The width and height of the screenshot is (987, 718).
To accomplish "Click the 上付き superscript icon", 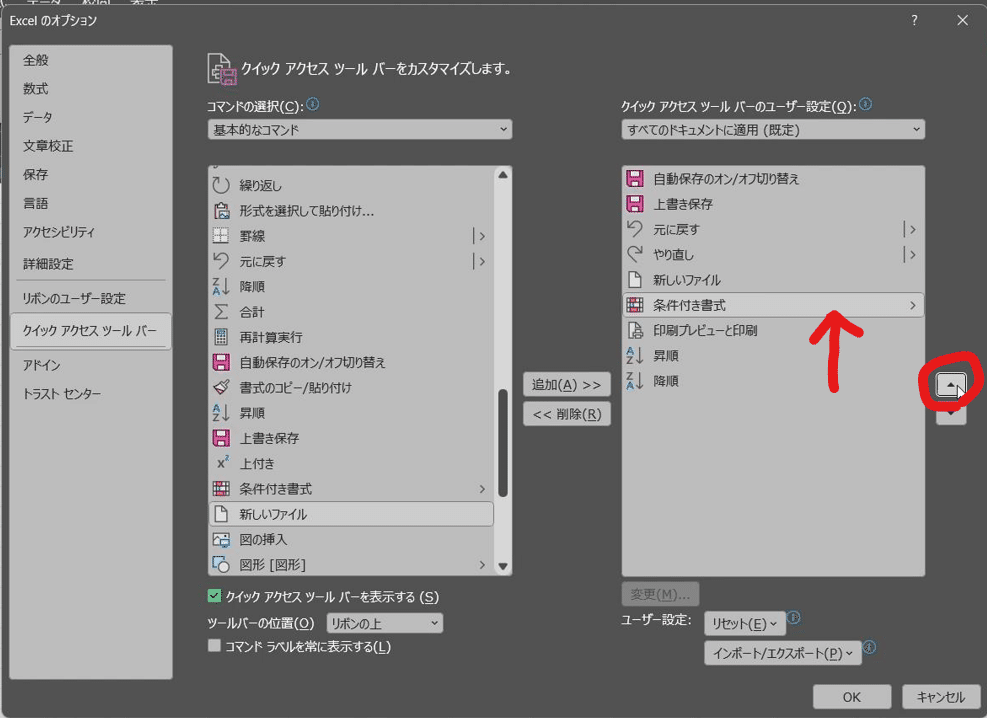I will pyautogui.click(x=222, y=463).
